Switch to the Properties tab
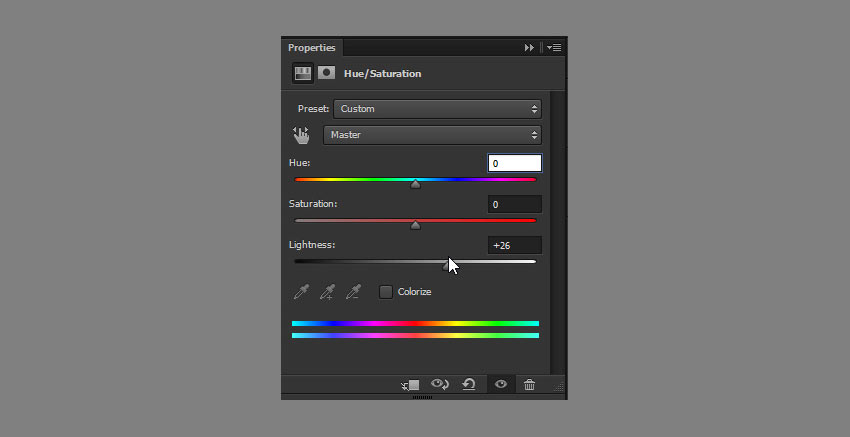 (312, 48)
